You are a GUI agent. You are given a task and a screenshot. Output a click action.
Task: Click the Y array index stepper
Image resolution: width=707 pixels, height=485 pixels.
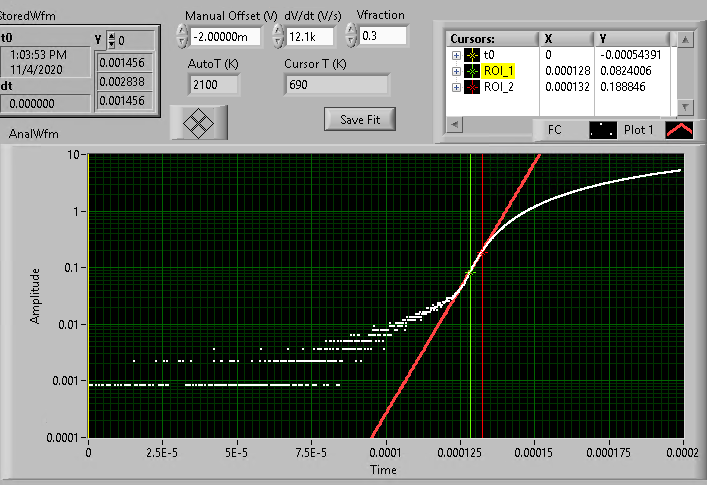click(x=112, y=41)
